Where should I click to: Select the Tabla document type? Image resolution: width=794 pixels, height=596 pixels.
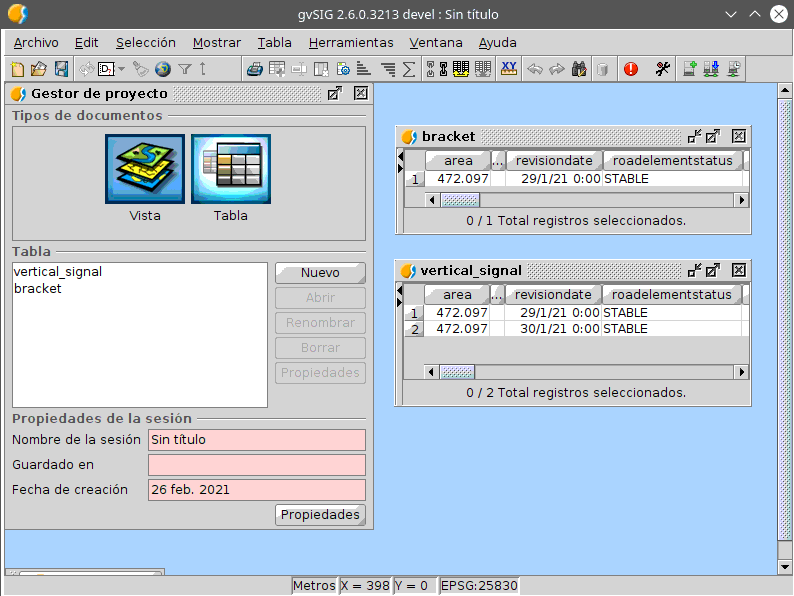click(231, 169)
